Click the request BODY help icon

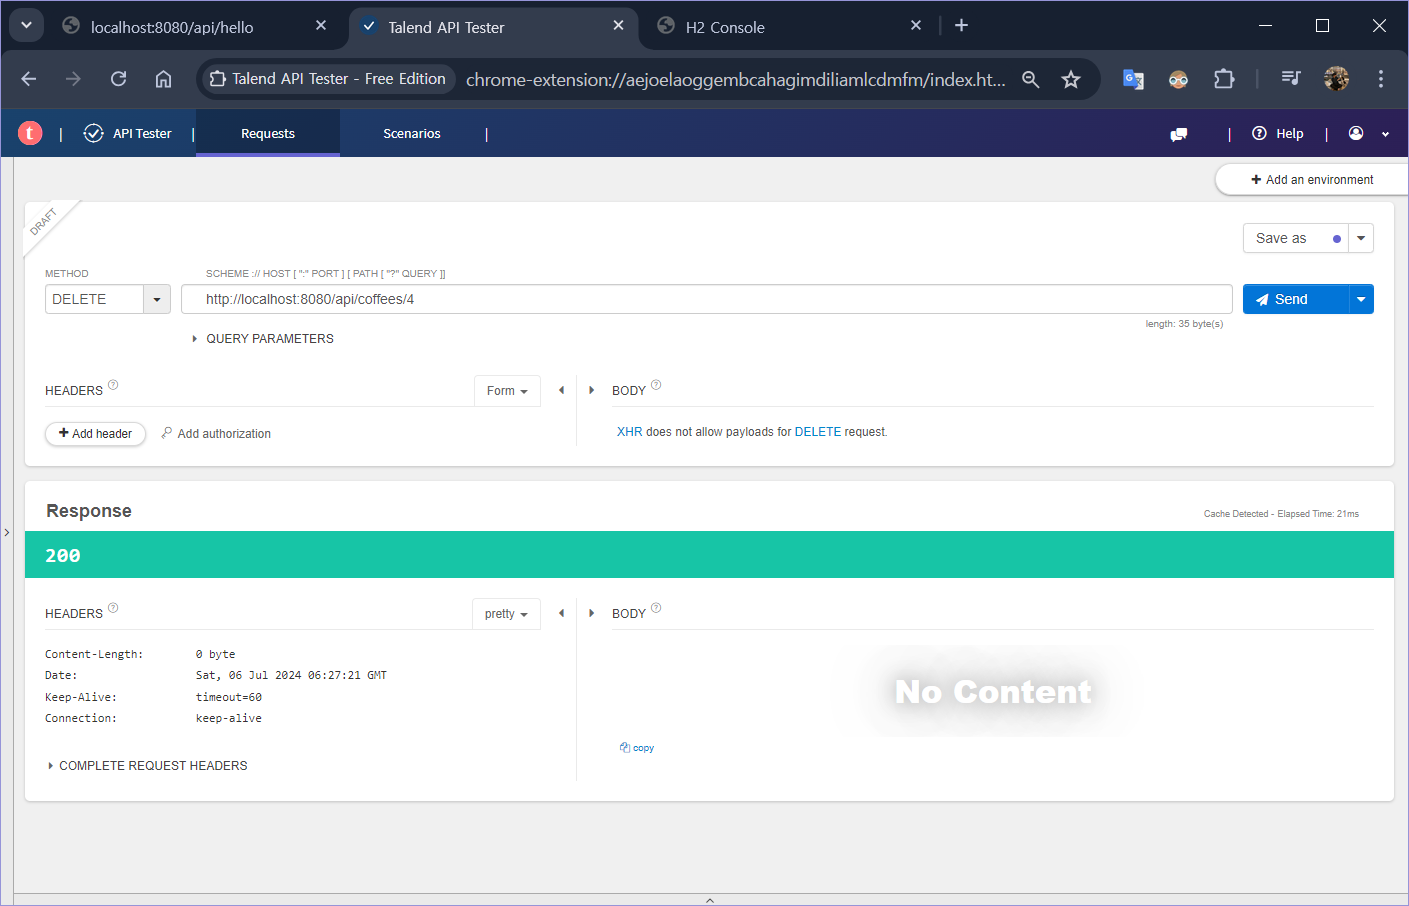656,385
